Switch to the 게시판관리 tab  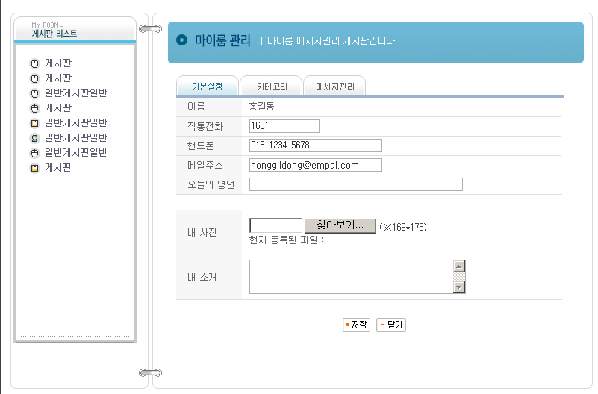pyautogui.click(x=335, y=86)
